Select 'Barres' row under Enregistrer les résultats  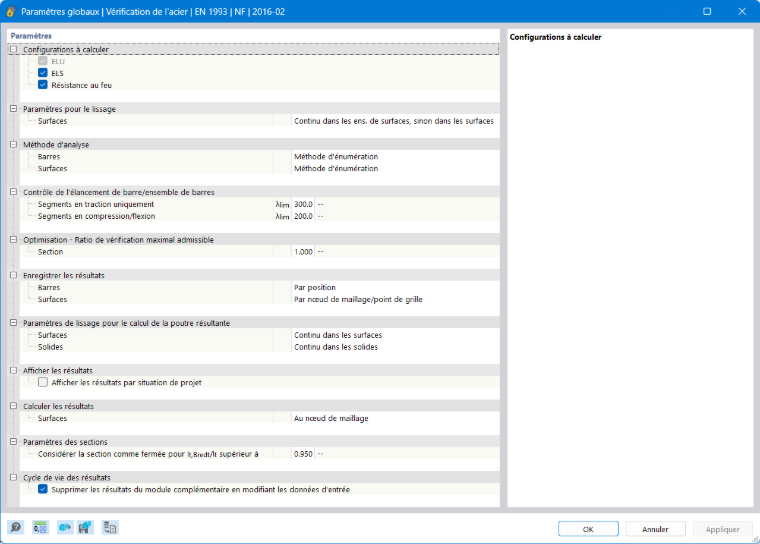point(259,288)
